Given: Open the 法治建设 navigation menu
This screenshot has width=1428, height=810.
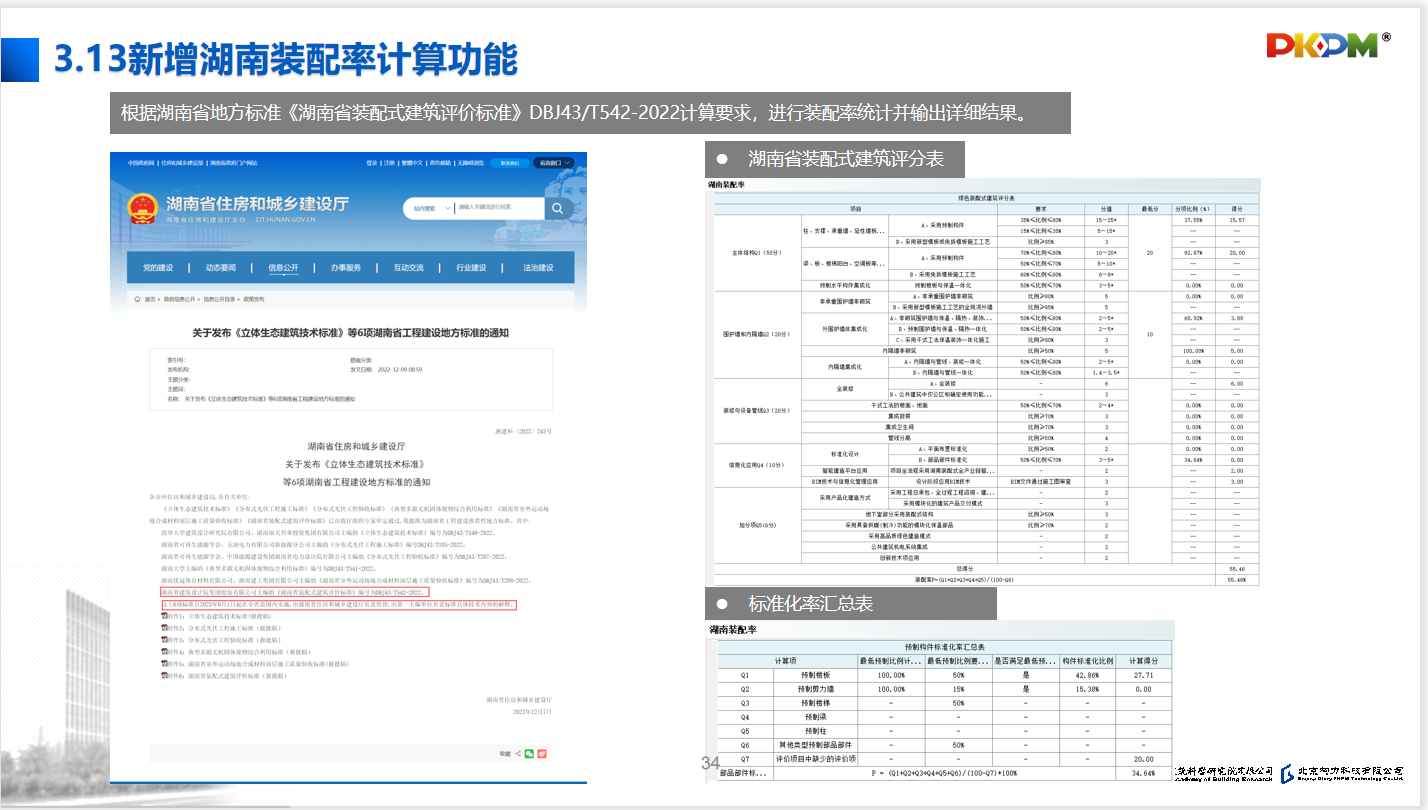Looking at the screenshot, I should coord(538,268).
